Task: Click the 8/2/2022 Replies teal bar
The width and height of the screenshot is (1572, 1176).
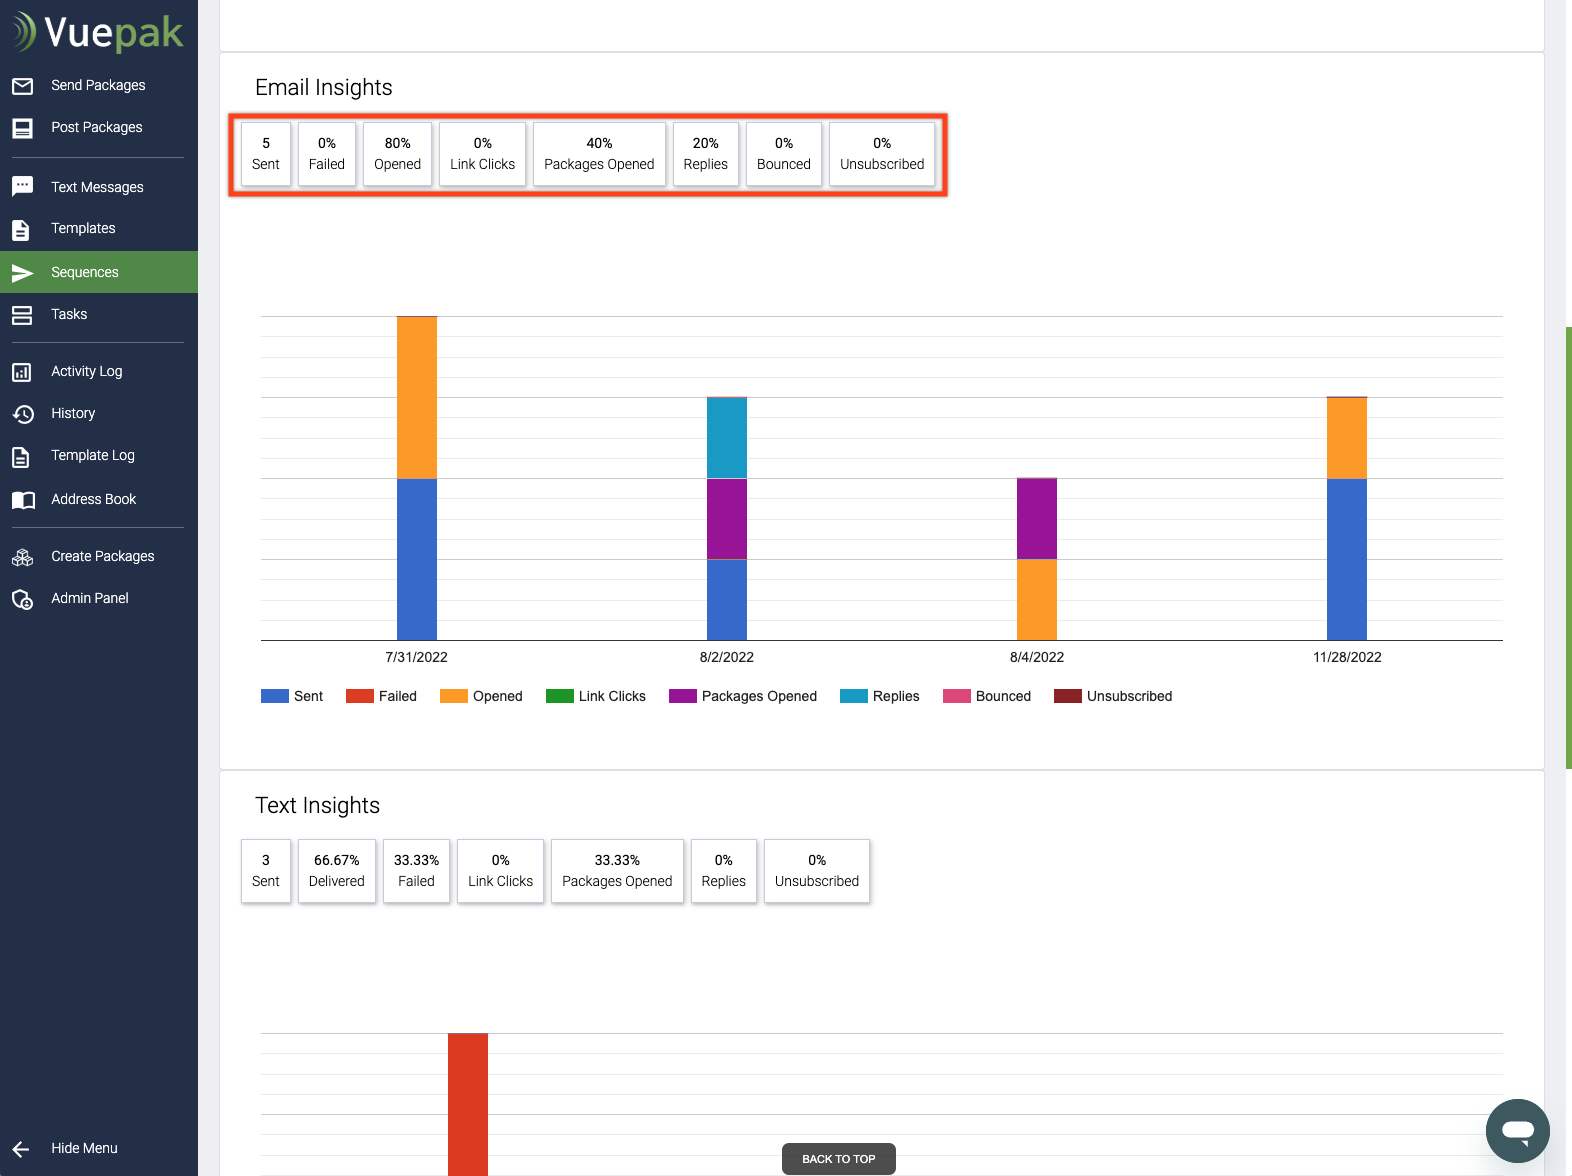Action: [x=727, y=438]
